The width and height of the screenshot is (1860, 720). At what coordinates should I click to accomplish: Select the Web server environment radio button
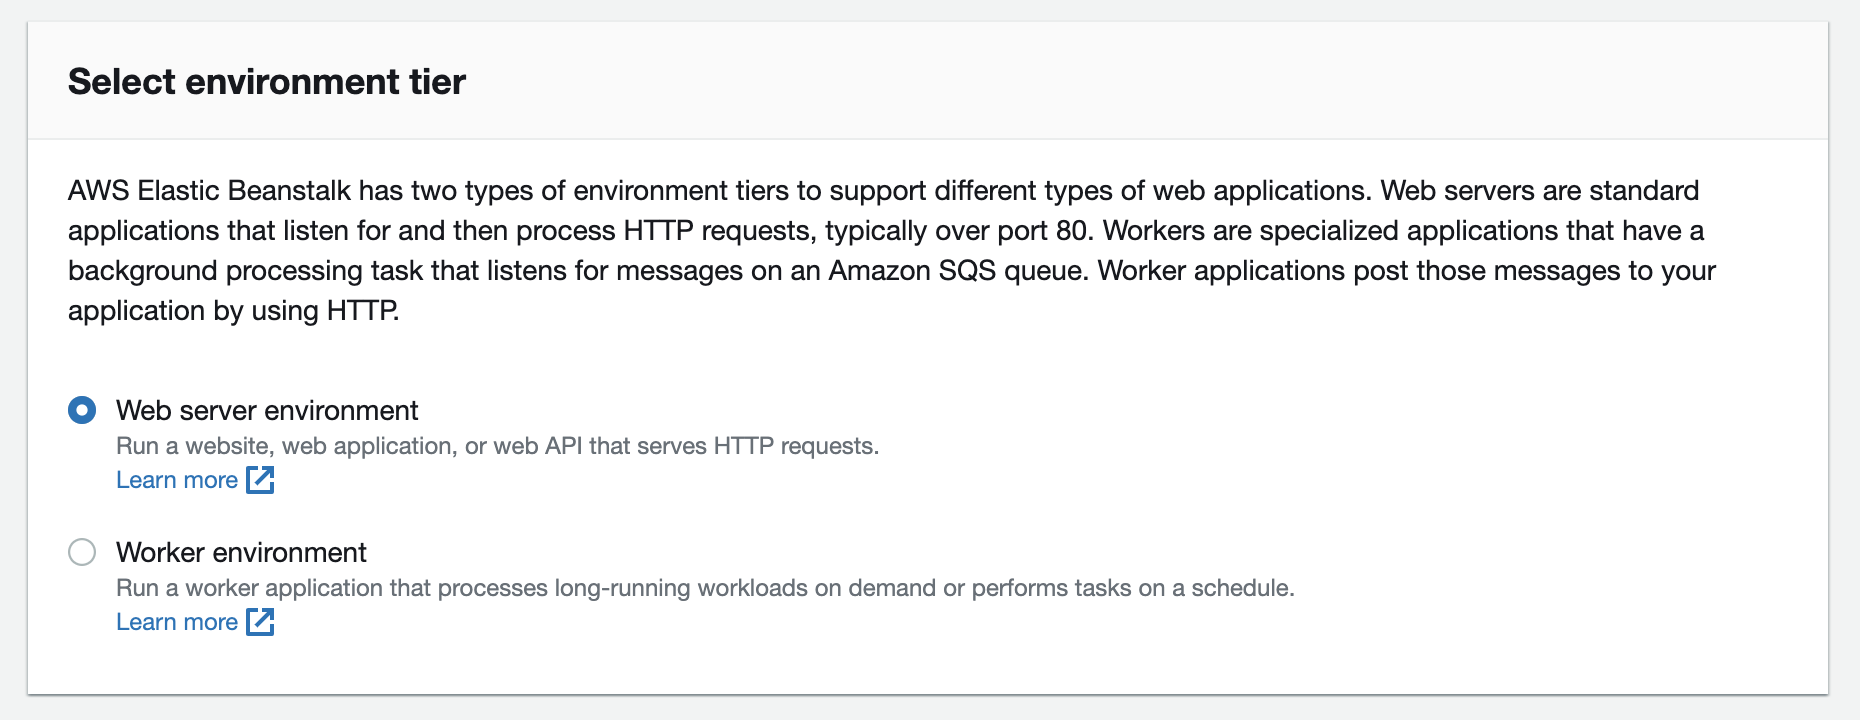[82, 410]
